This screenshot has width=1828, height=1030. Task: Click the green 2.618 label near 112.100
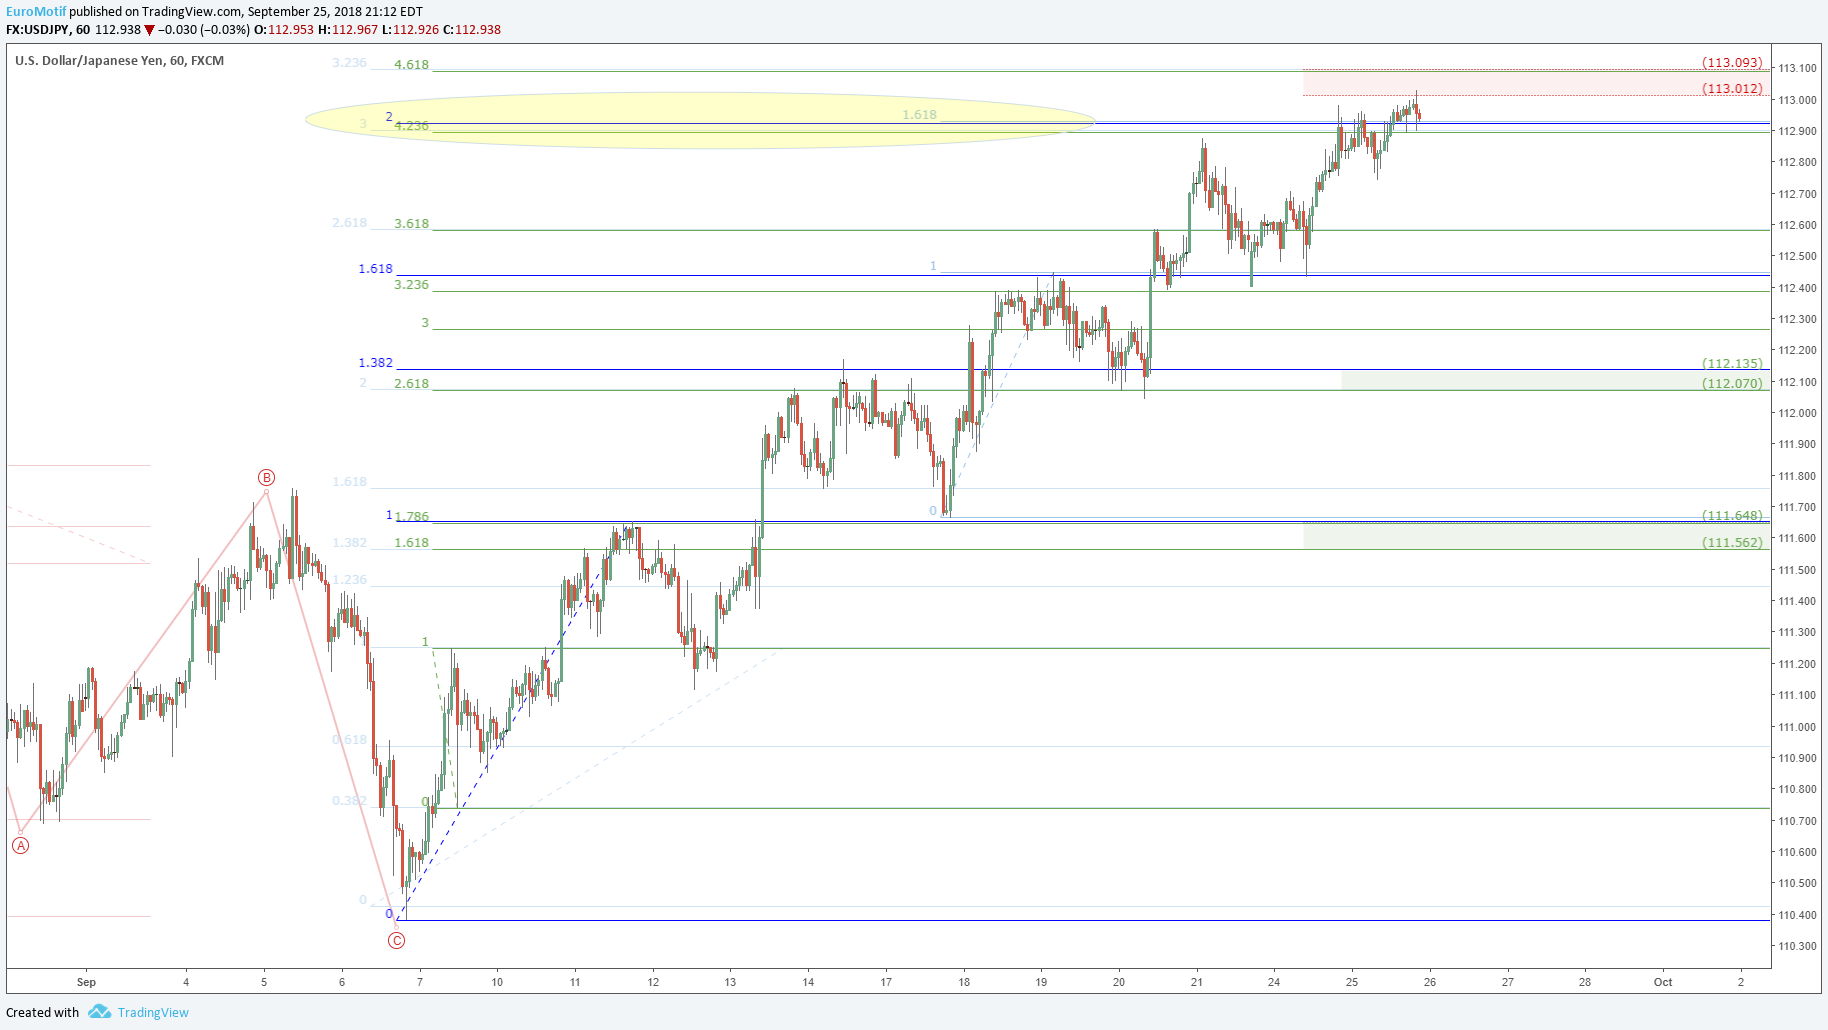[x=411, y=384]
